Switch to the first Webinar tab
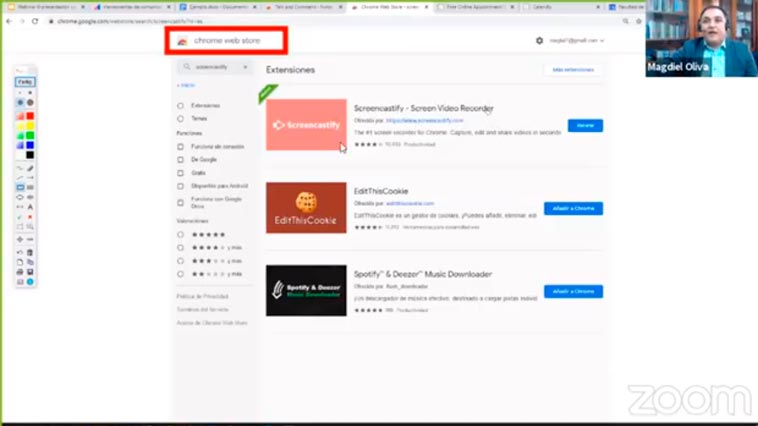The height and width of the screenshot is (426, 758). [45, 7]
